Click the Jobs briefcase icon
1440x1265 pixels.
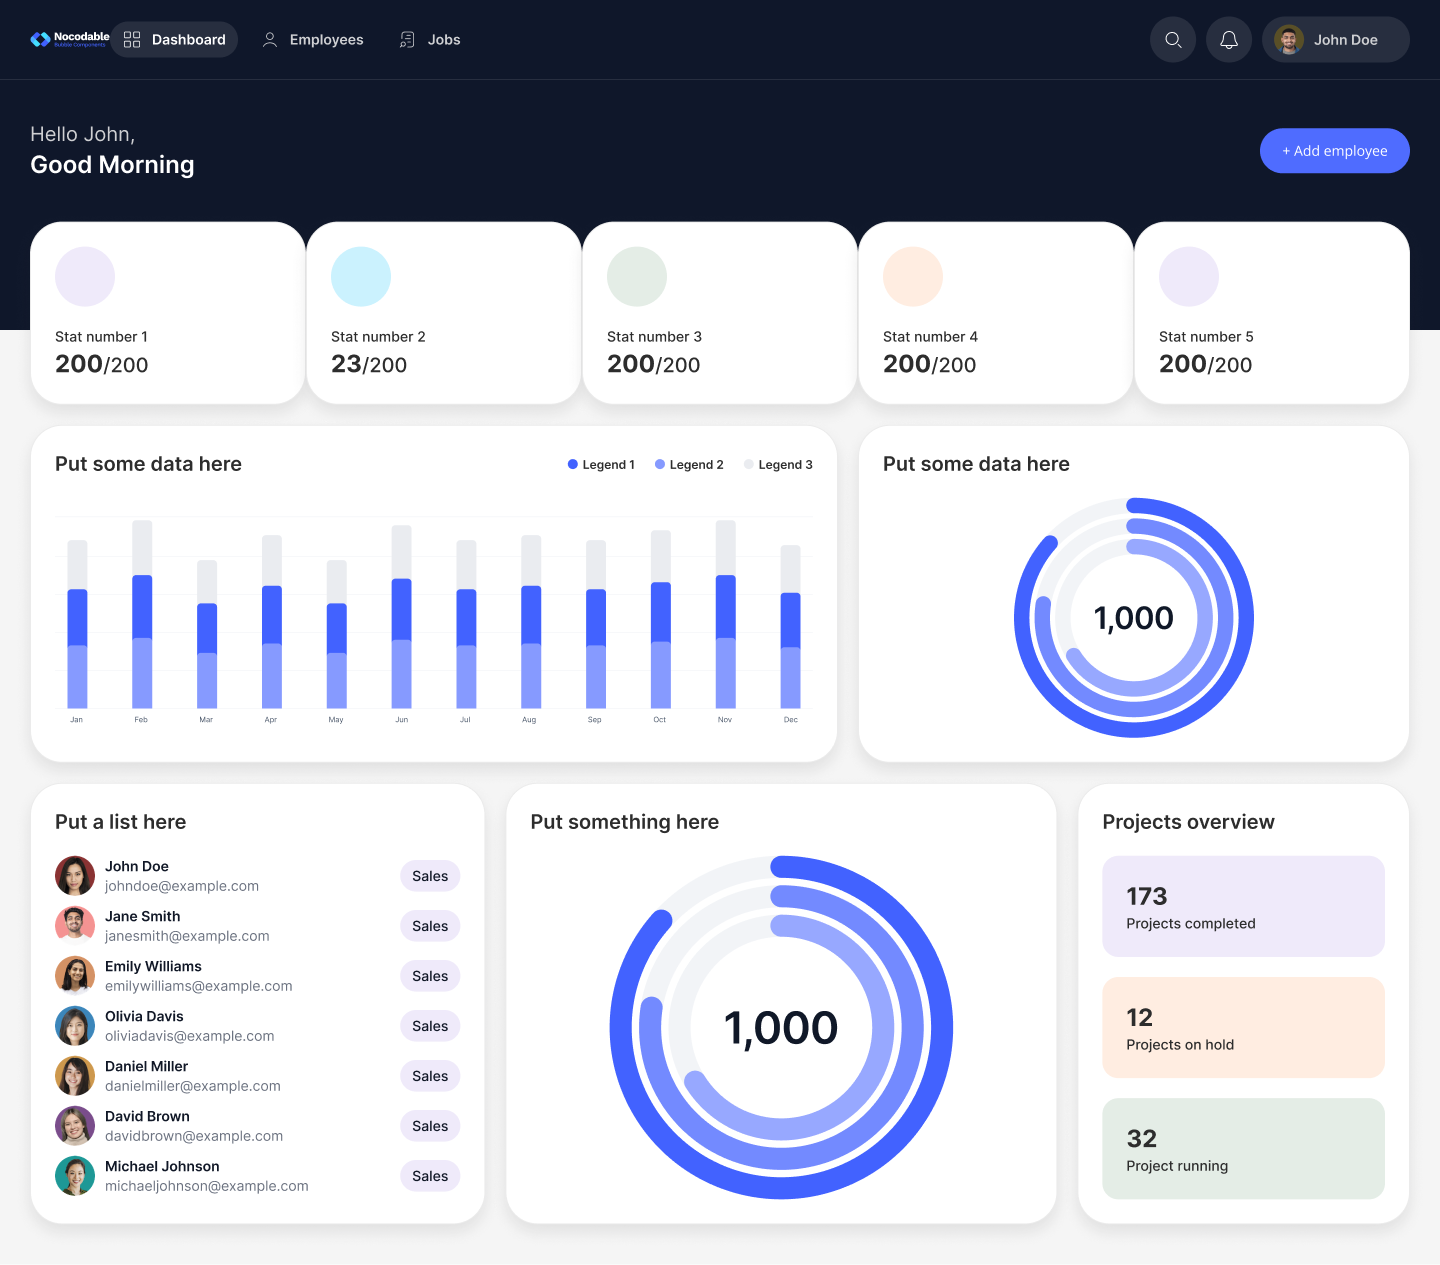406,39
